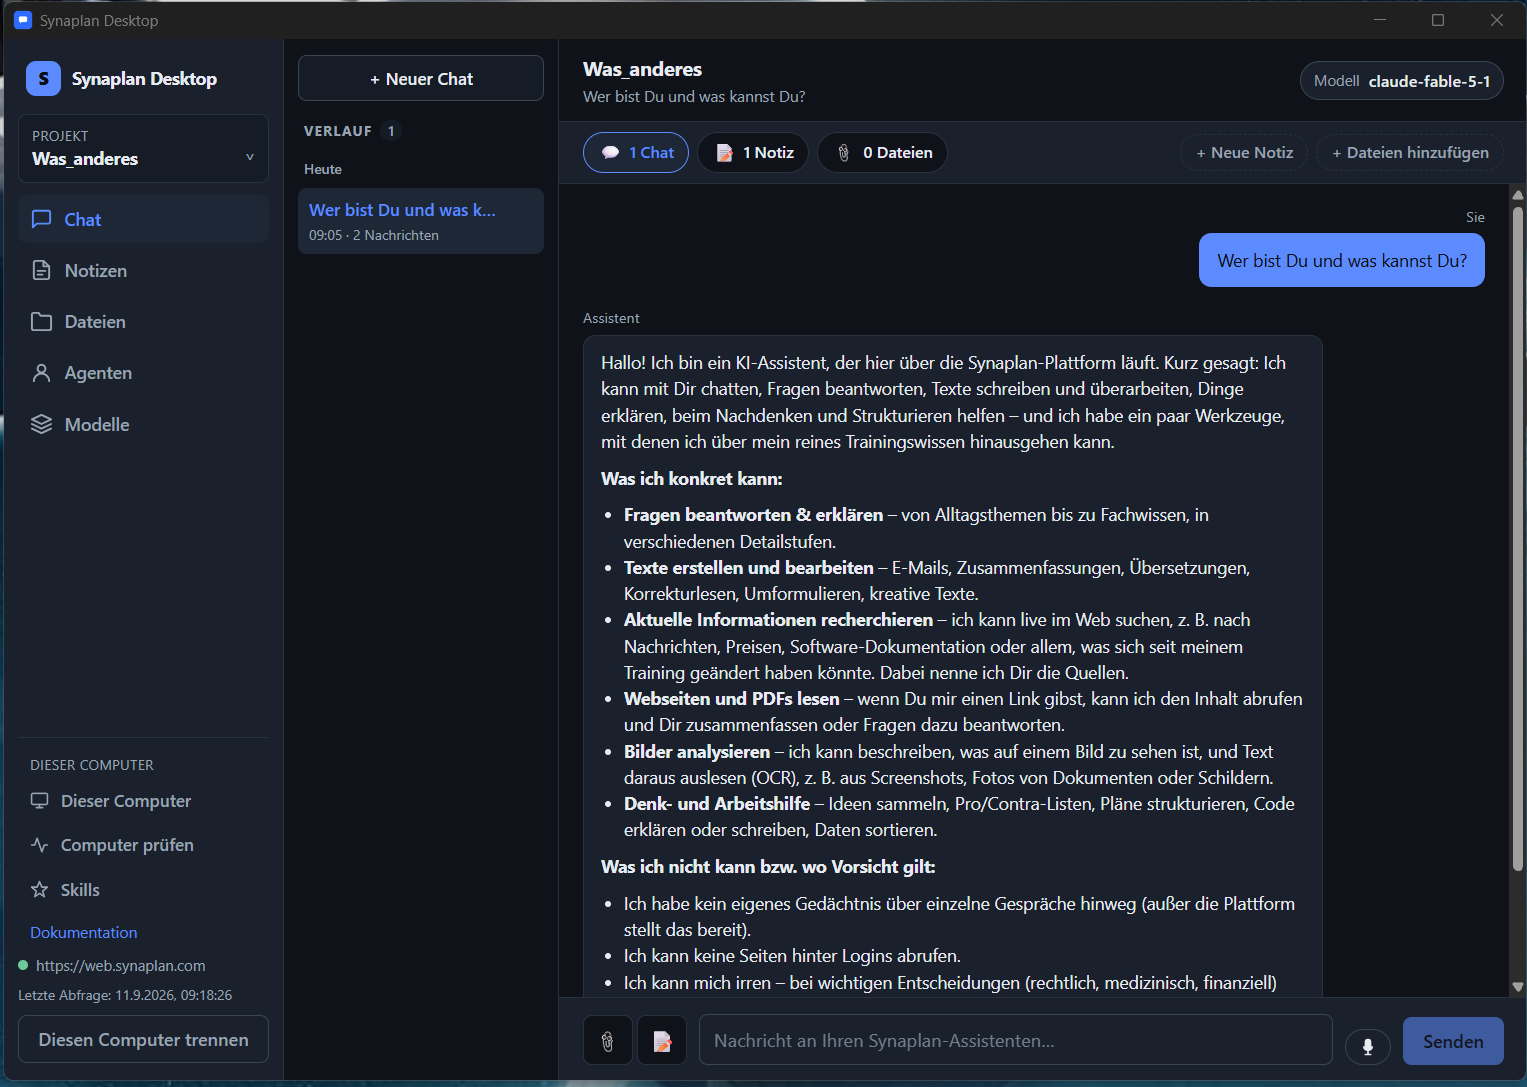Close the Synaplan Desktop window

tap(1497, 20)
